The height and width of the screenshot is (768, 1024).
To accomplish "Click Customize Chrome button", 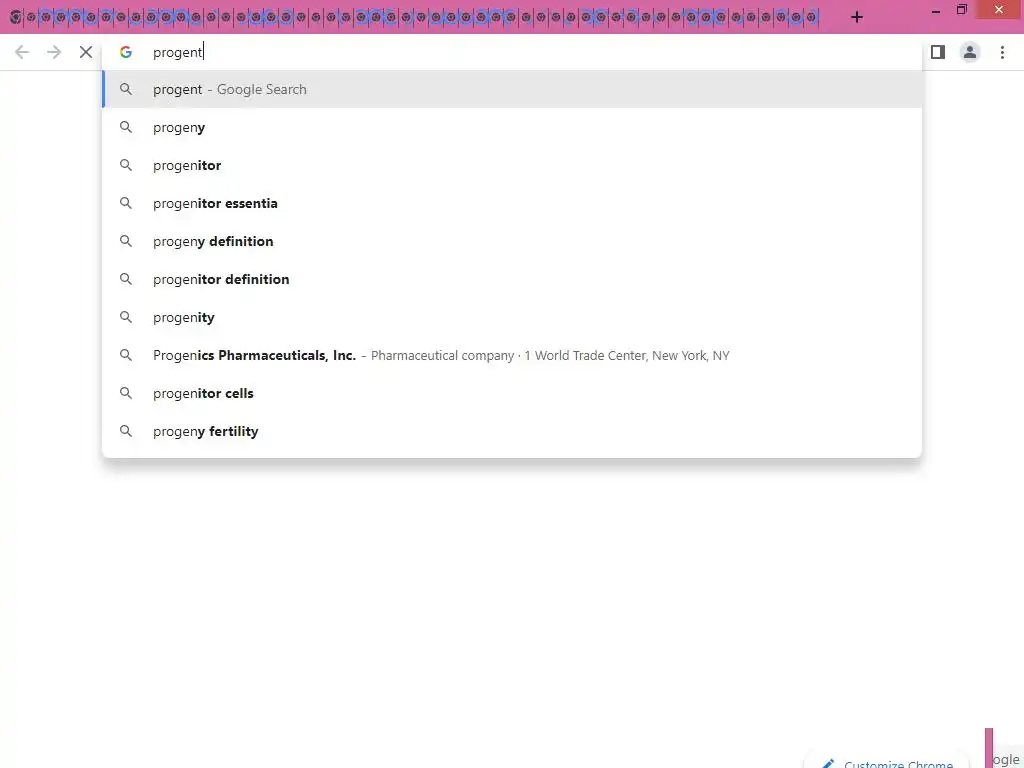I will point(888,761).
